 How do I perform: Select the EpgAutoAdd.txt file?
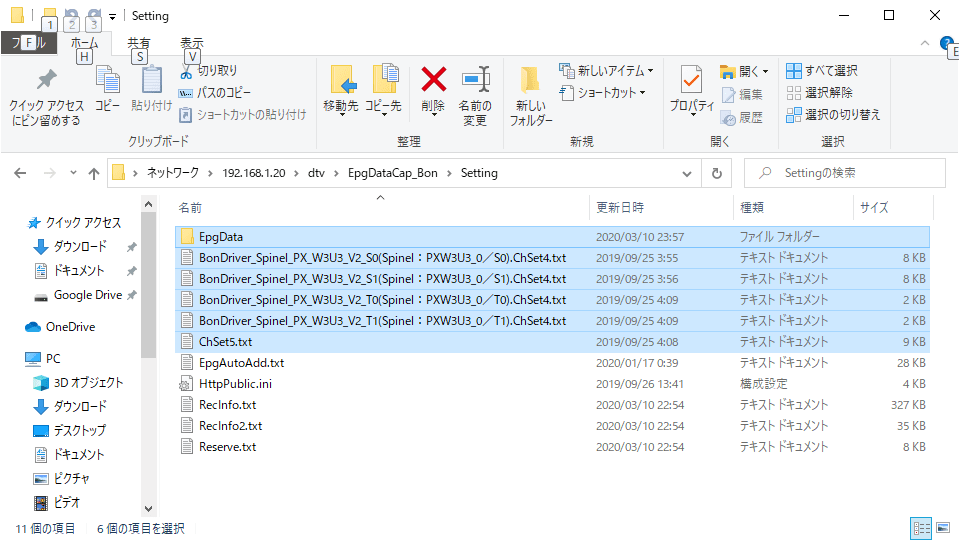click(x=552, y=363)
